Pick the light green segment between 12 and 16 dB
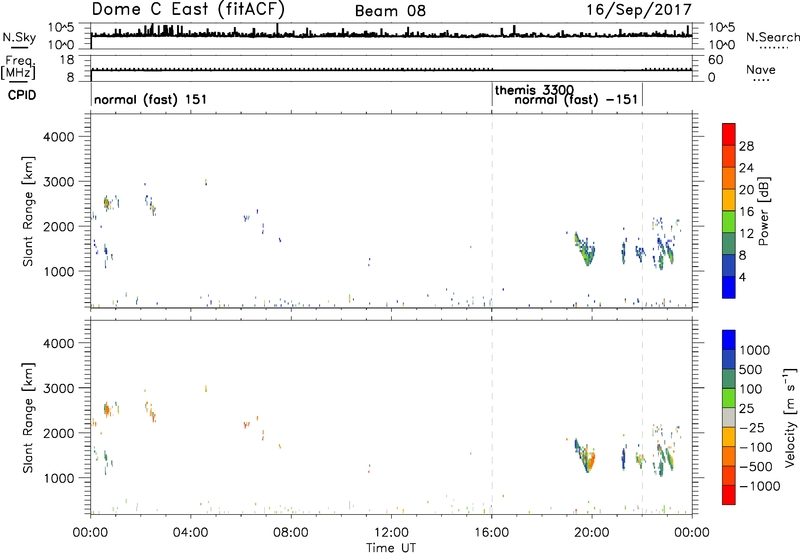 click(729, 221)
